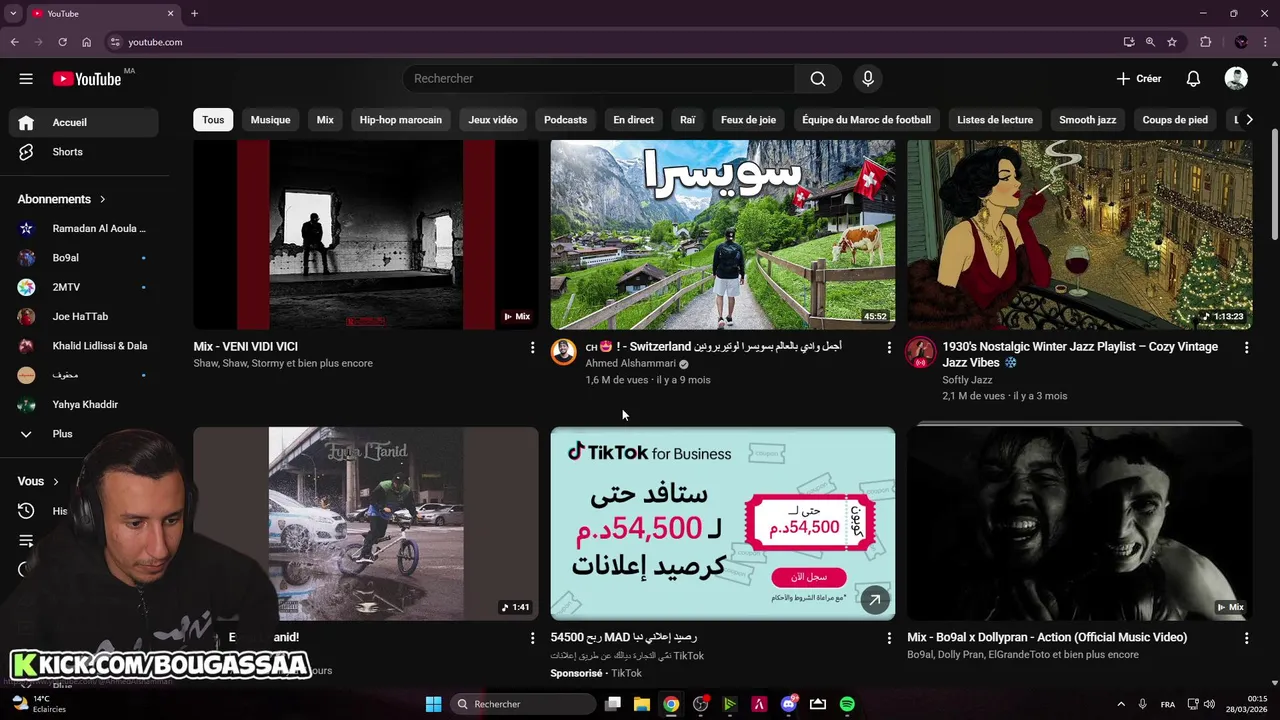Open the 1930's Winter Jazz playlist thumbnail
This screenshot has height=720, width=1280.
tap(1079, 234)
